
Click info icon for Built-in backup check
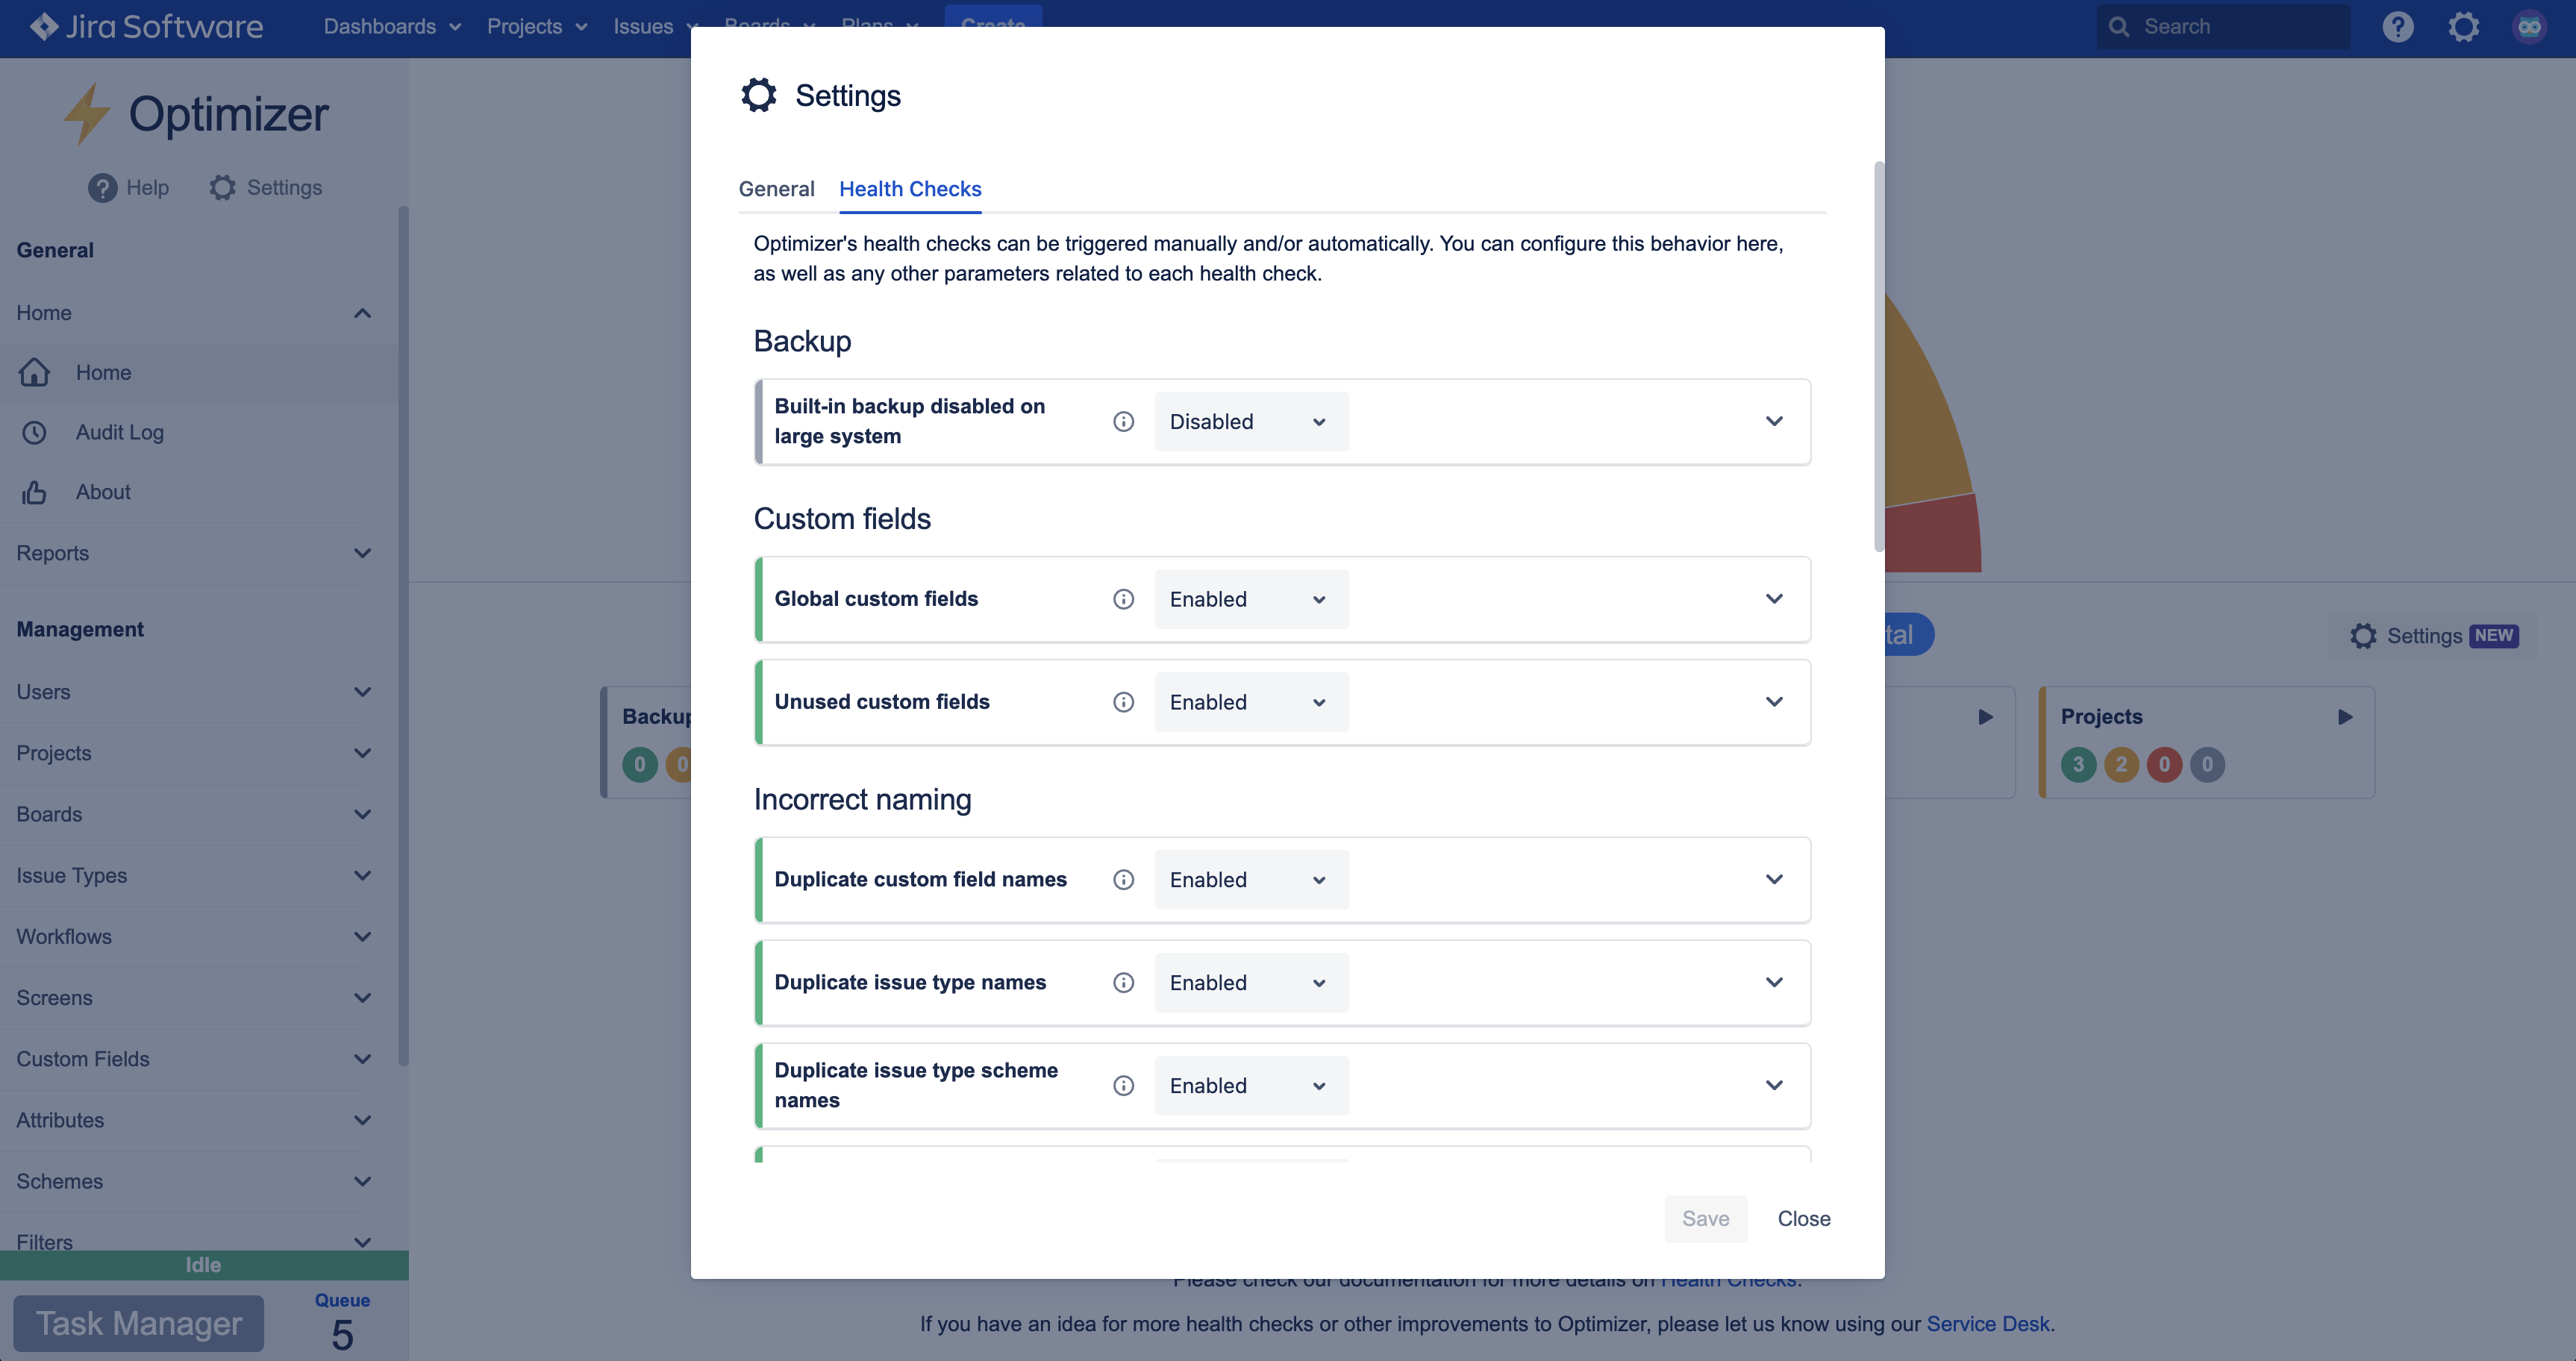(x=1123, y=422)
